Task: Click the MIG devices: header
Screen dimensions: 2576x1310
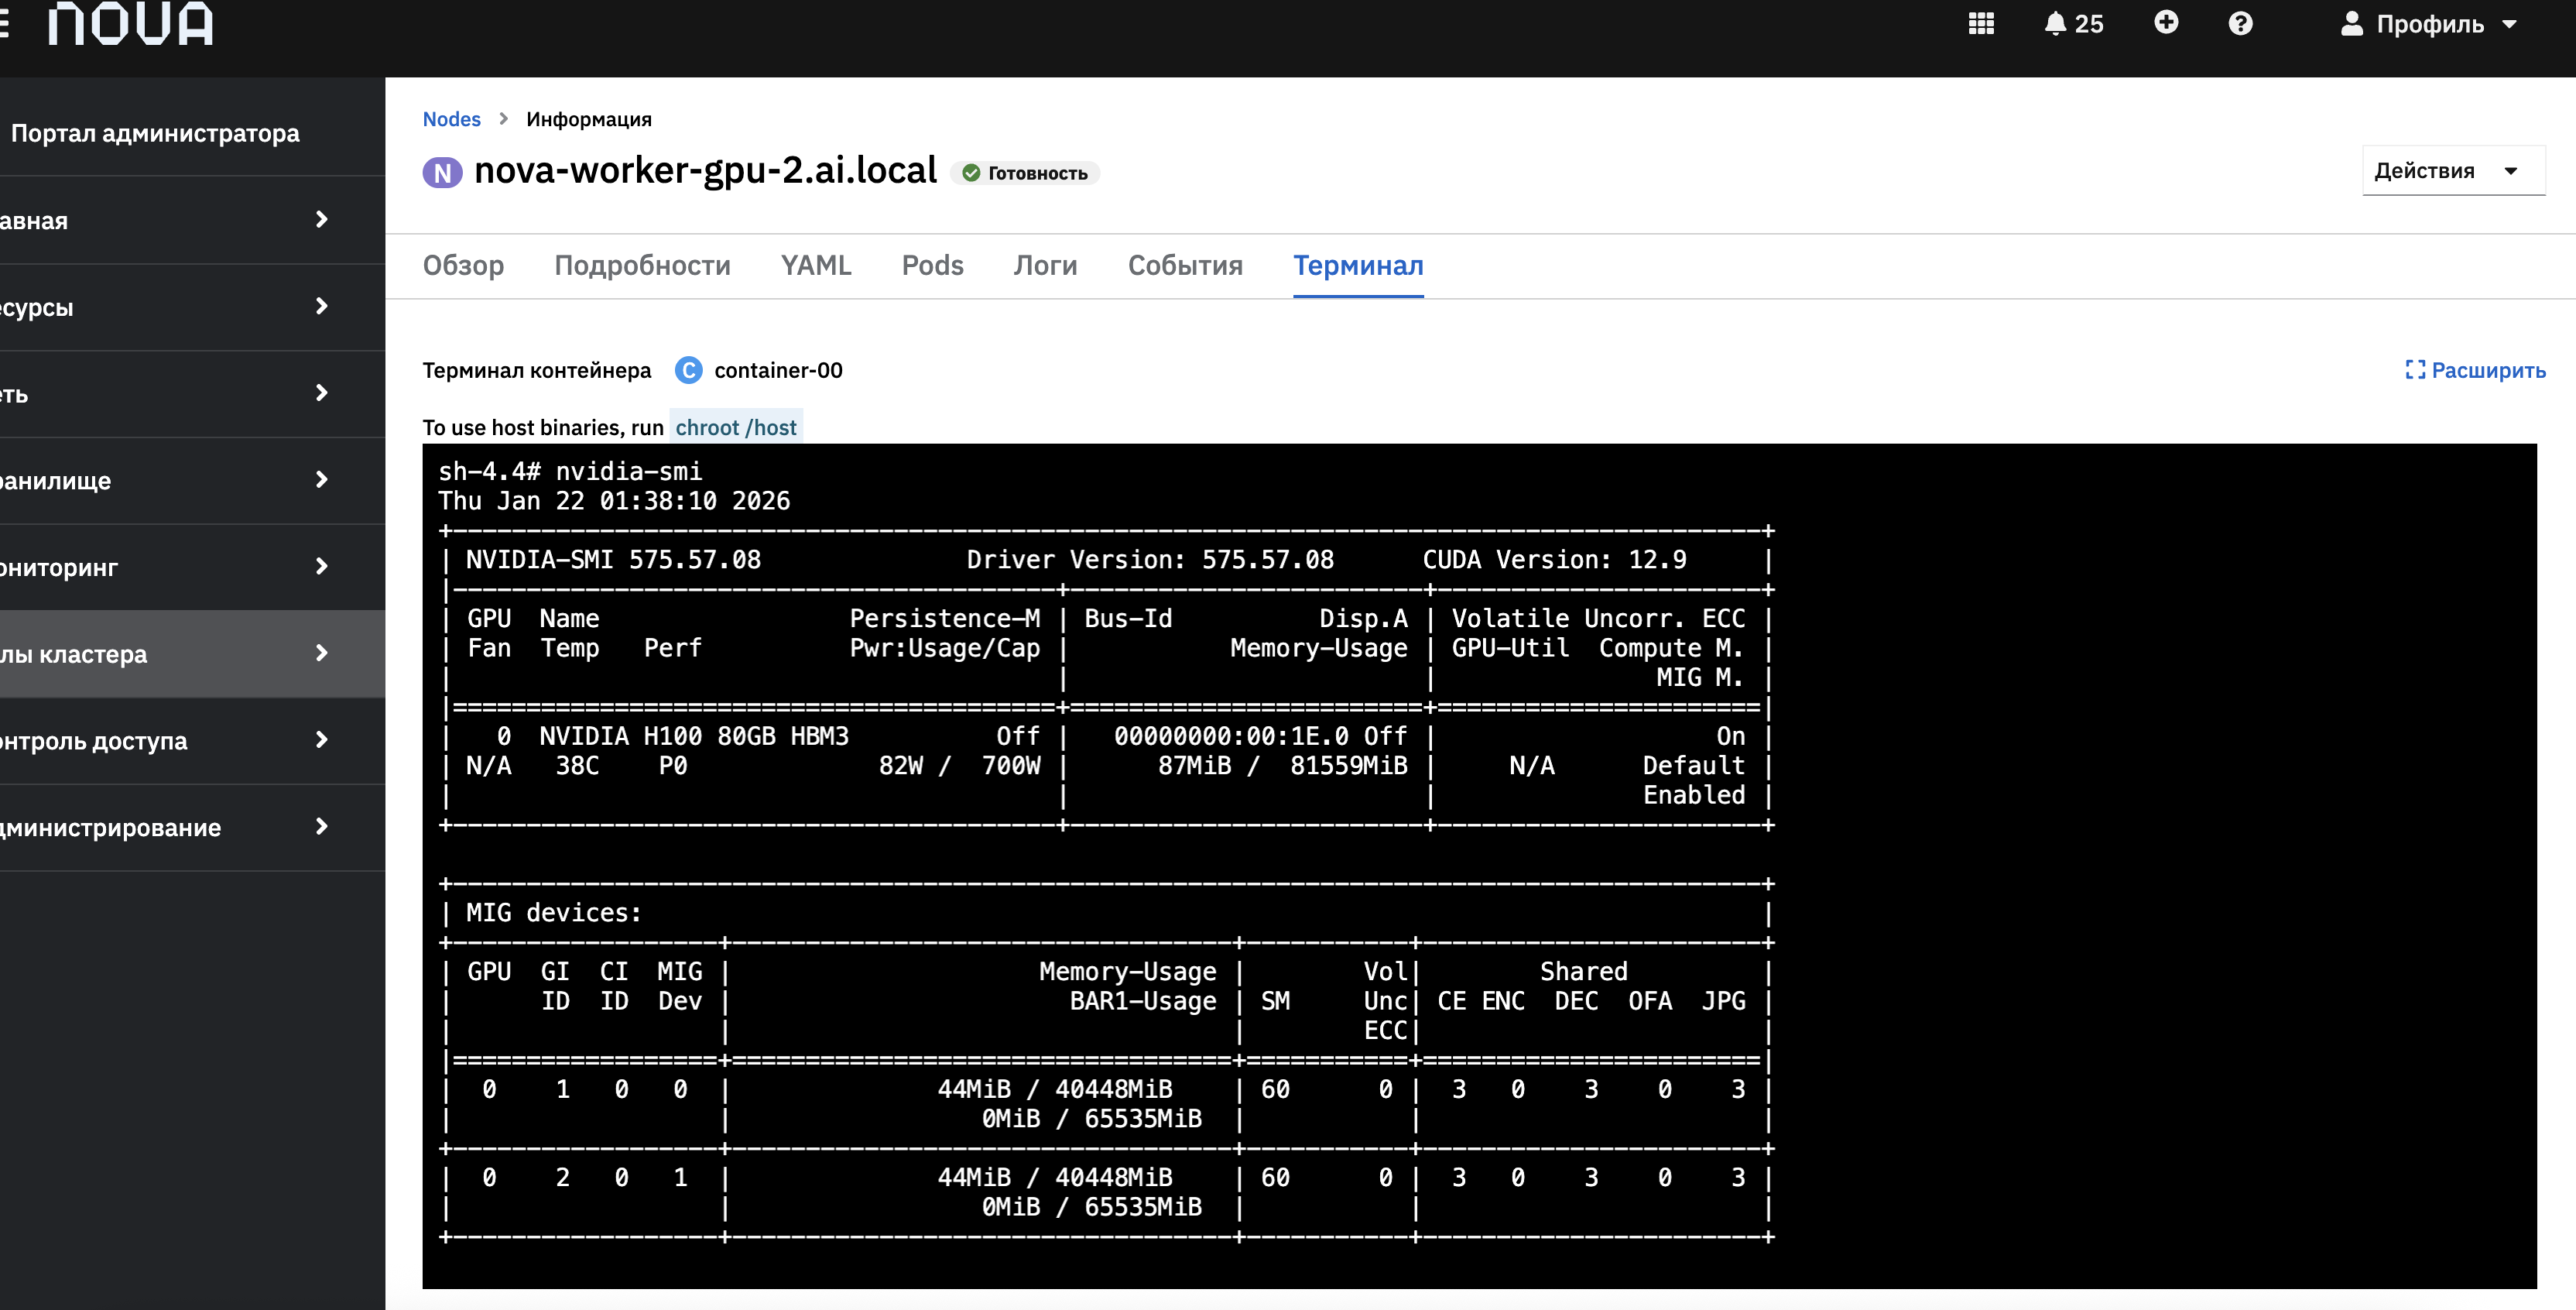Action: [x=553, y=912]
